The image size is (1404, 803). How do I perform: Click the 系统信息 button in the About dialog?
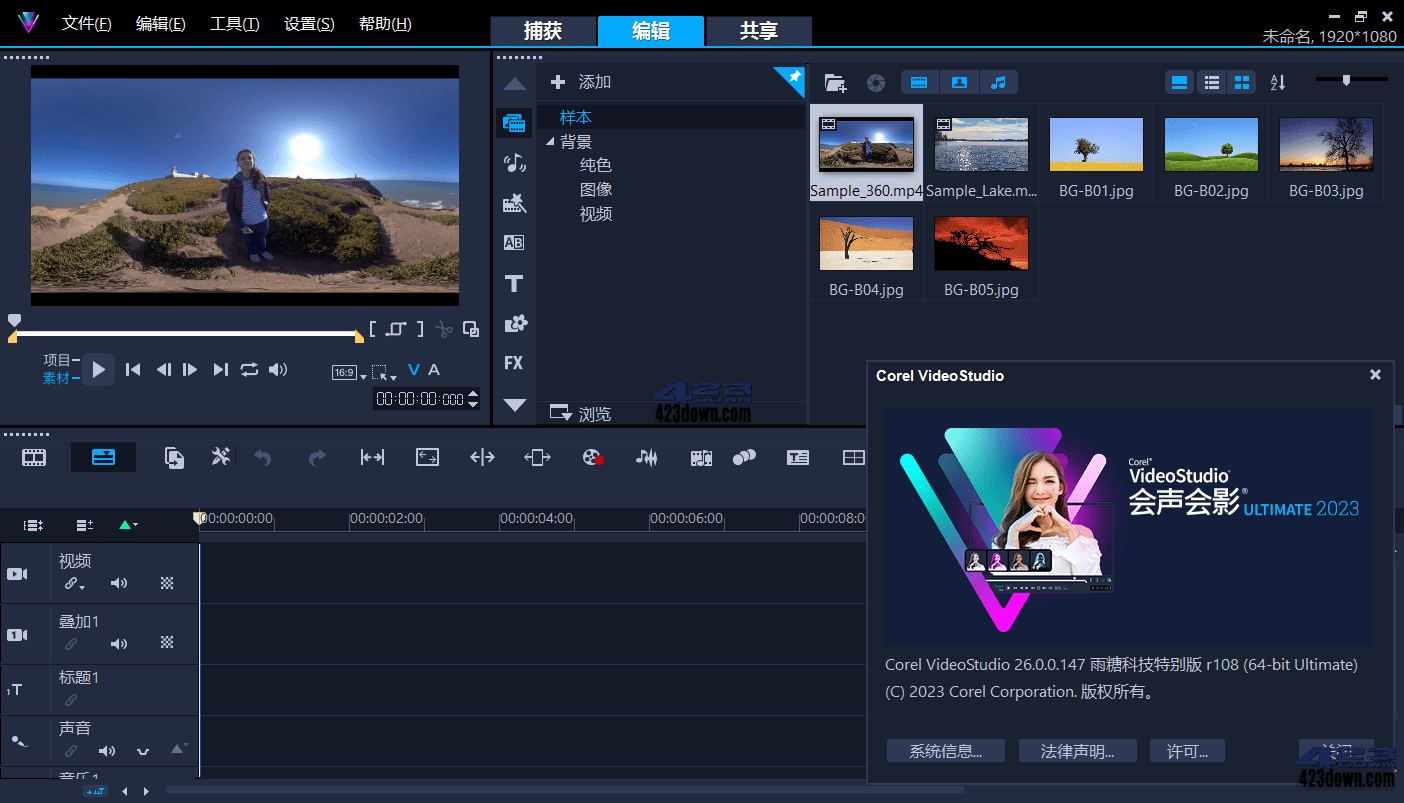tap(945, 750)
